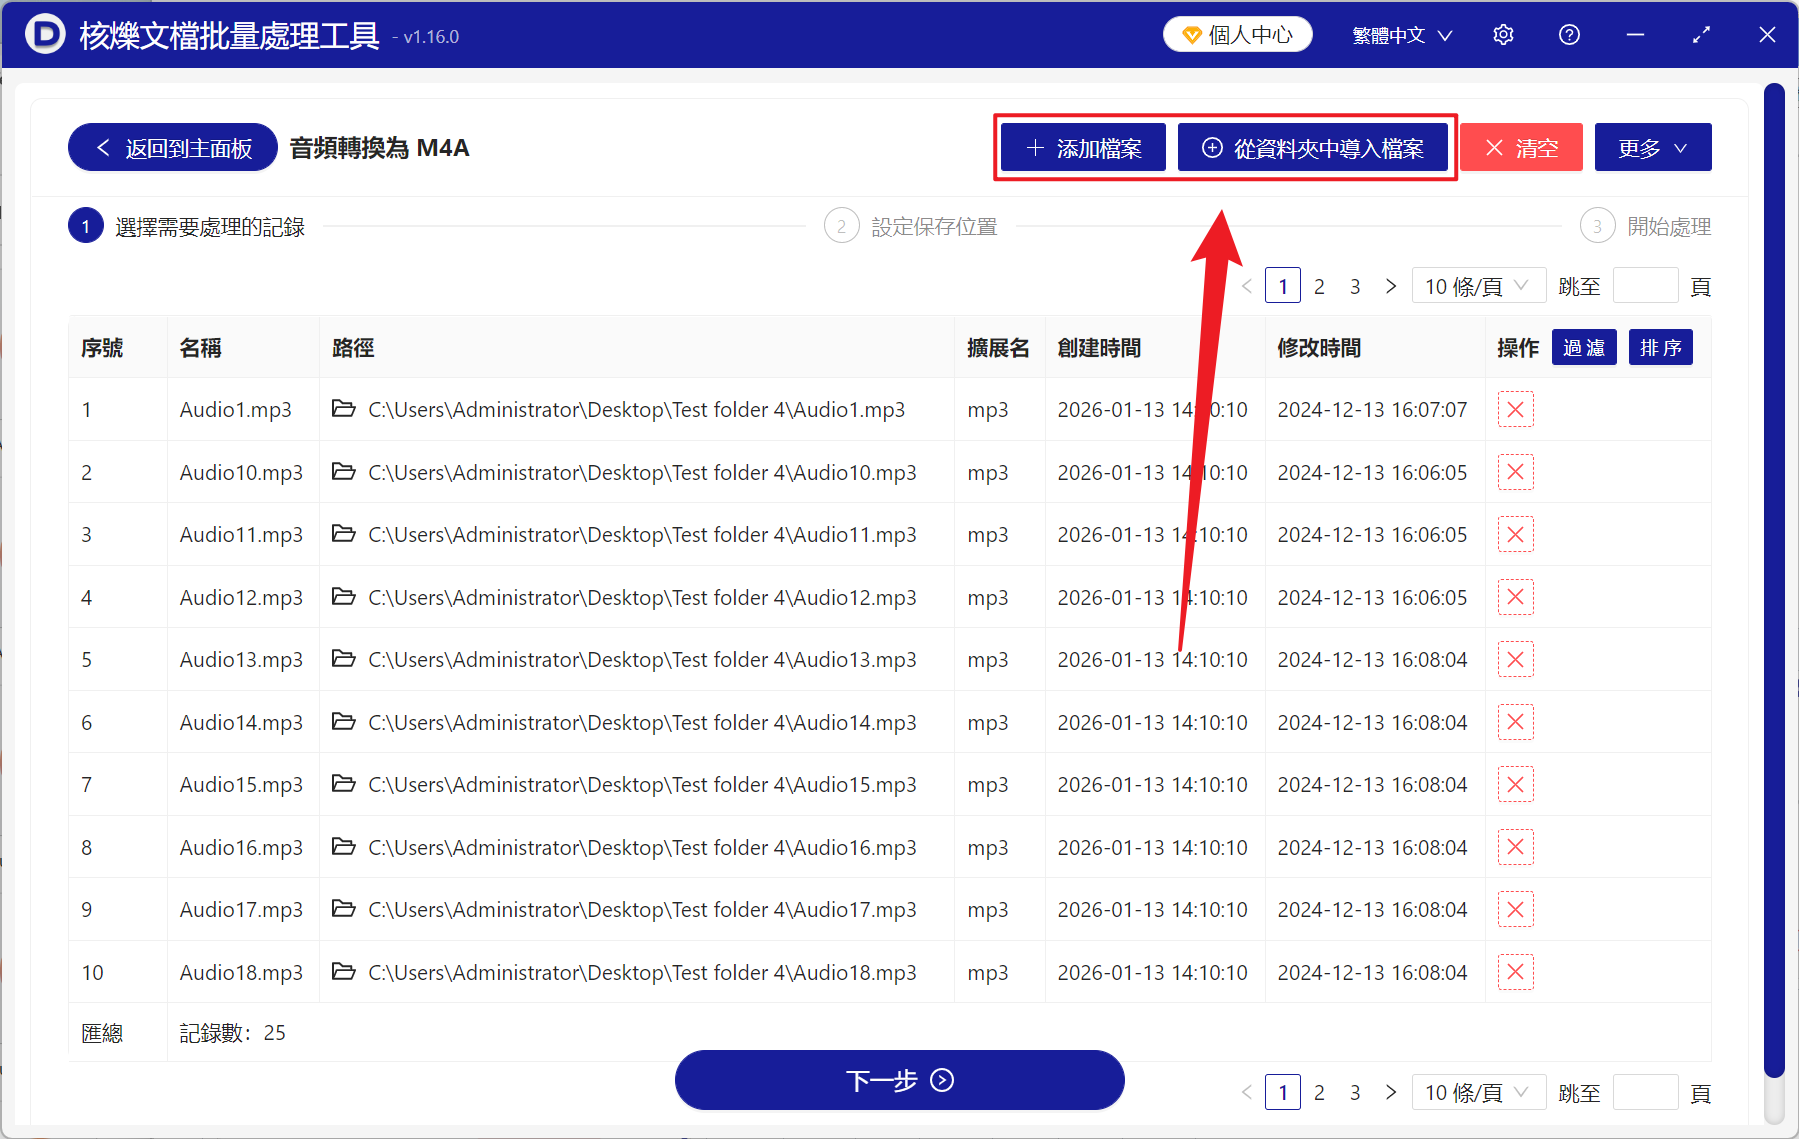Click 添加檔案 to add files

tap(1082, 147)
